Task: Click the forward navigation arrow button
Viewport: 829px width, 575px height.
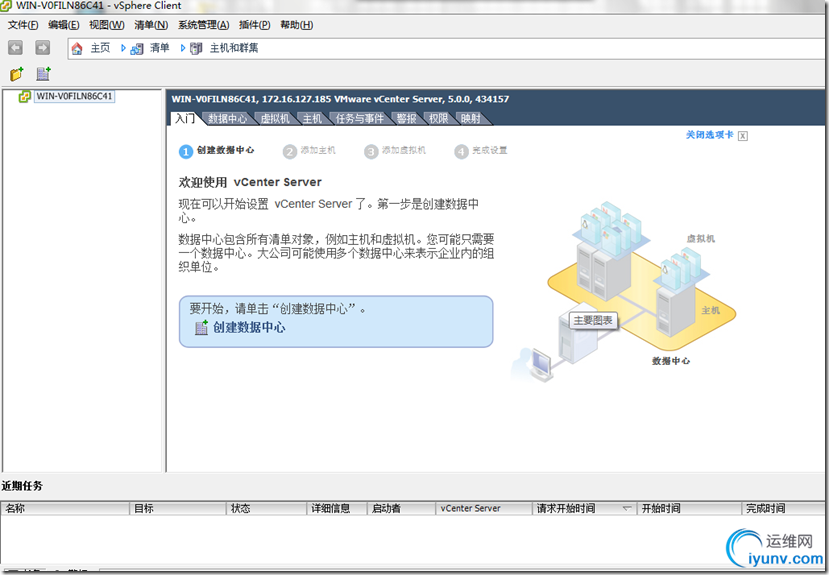Action: point(42,48)
